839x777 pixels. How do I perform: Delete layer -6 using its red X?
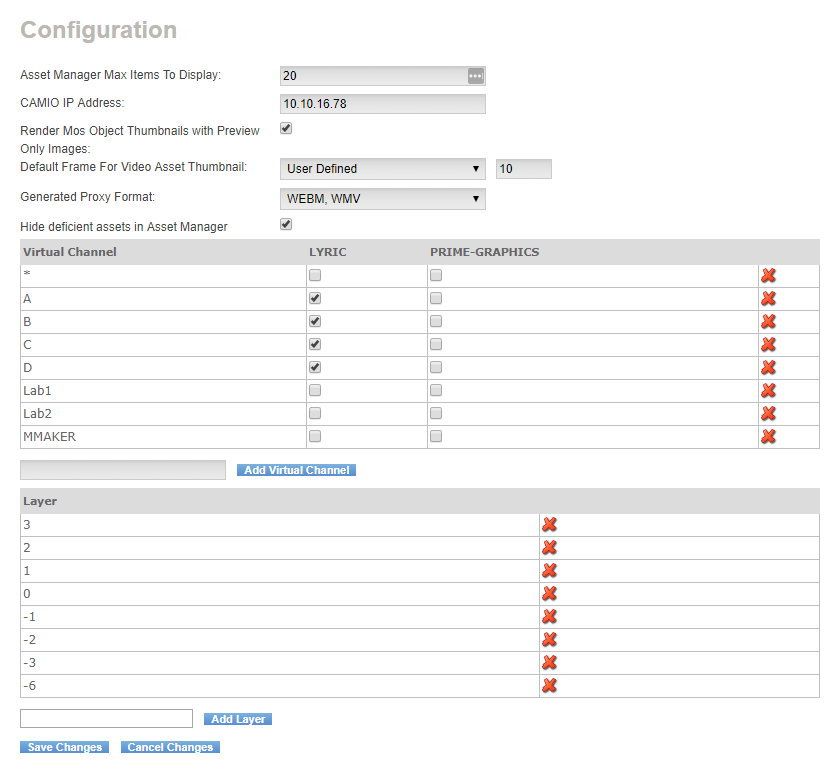click(549, 685)
